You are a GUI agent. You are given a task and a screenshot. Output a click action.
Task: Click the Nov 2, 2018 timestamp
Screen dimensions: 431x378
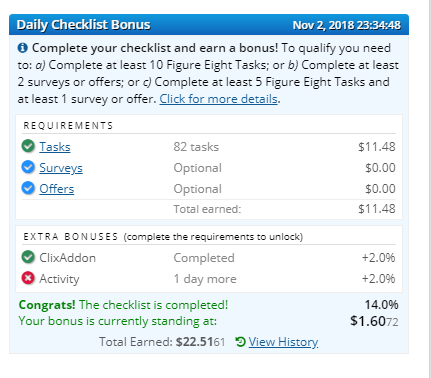pos(347,25)
